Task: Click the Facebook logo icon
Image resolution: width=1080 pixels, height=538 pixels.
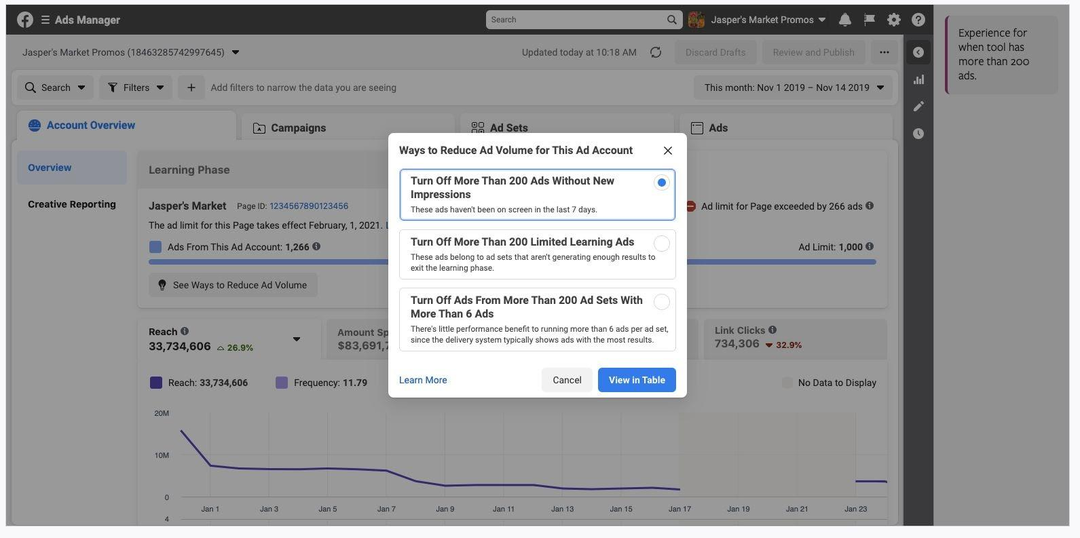Action: coord(25,20)
